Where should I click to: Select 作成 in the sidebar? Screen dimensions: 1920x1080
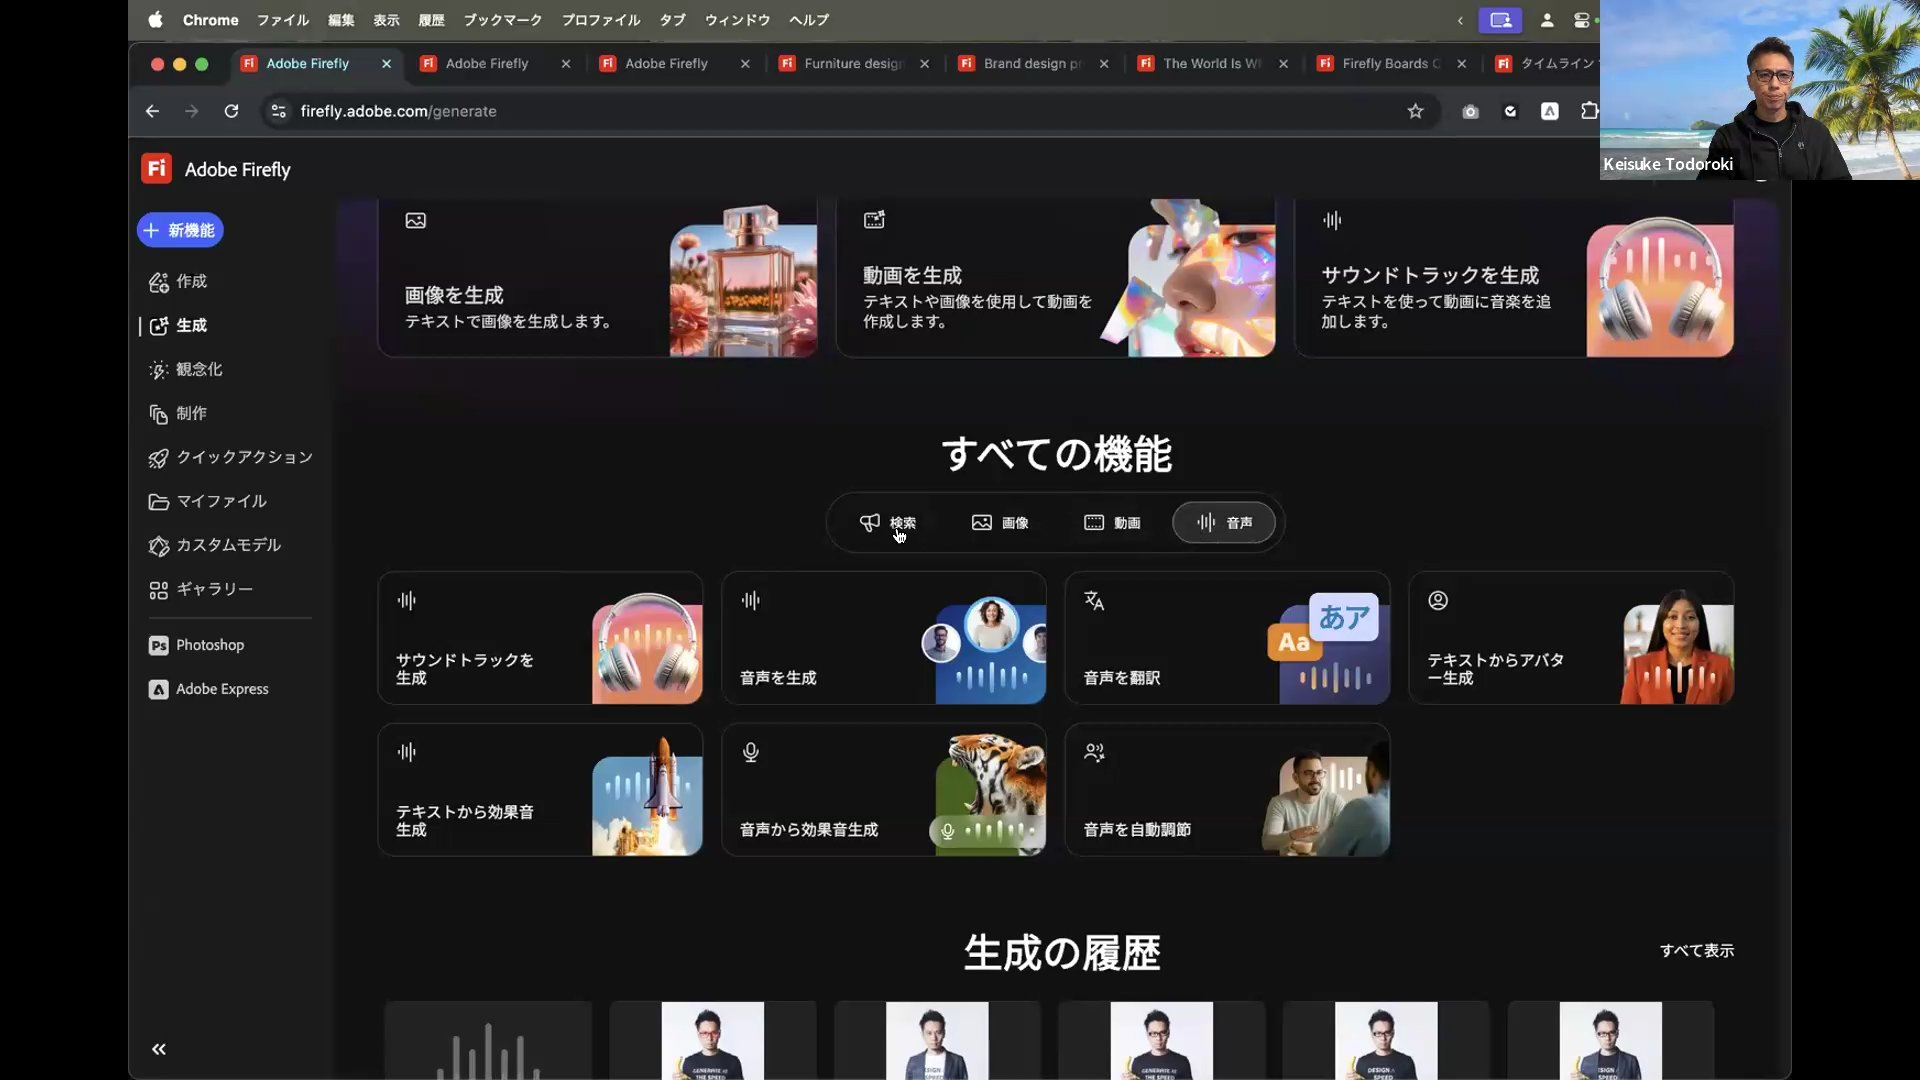(x=192, y=281)
